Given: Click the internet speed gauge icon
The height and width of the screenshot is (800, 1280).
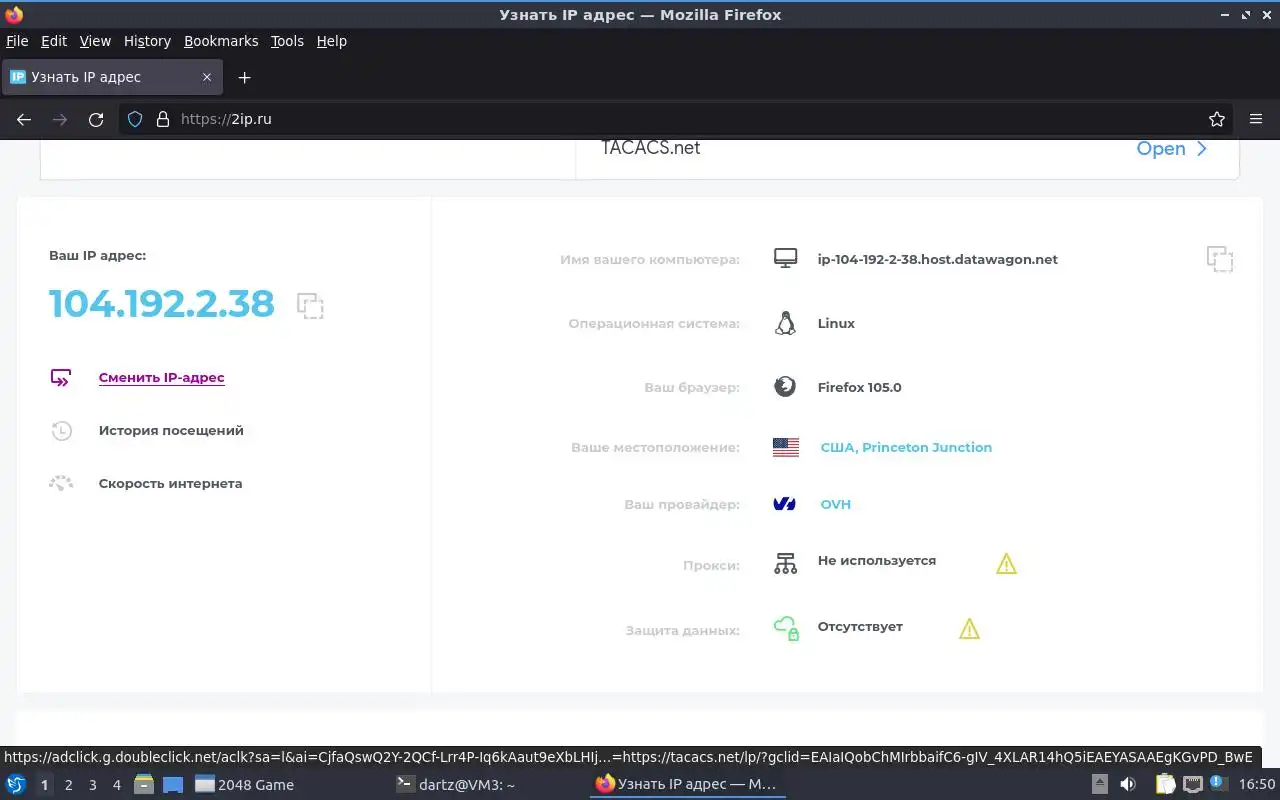Looking at the screenshot, I should coord(61,483).
